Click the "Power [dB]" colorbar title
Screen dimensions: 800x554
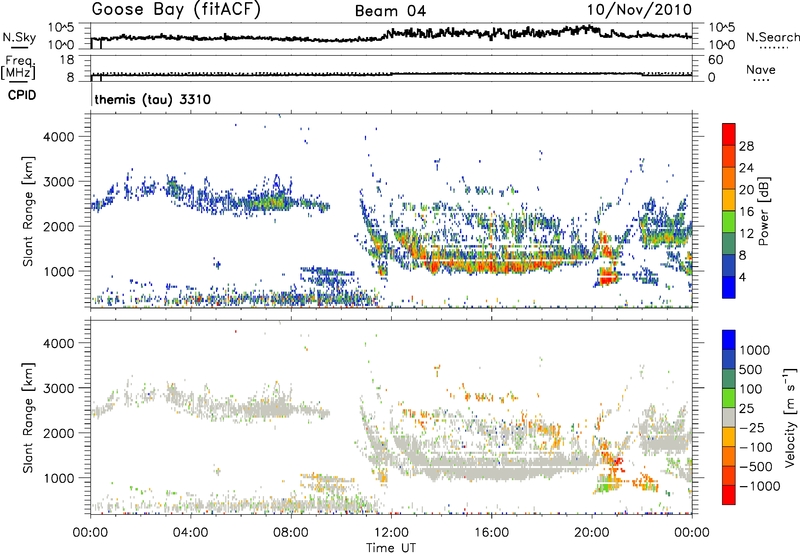(x=764, y=211)
